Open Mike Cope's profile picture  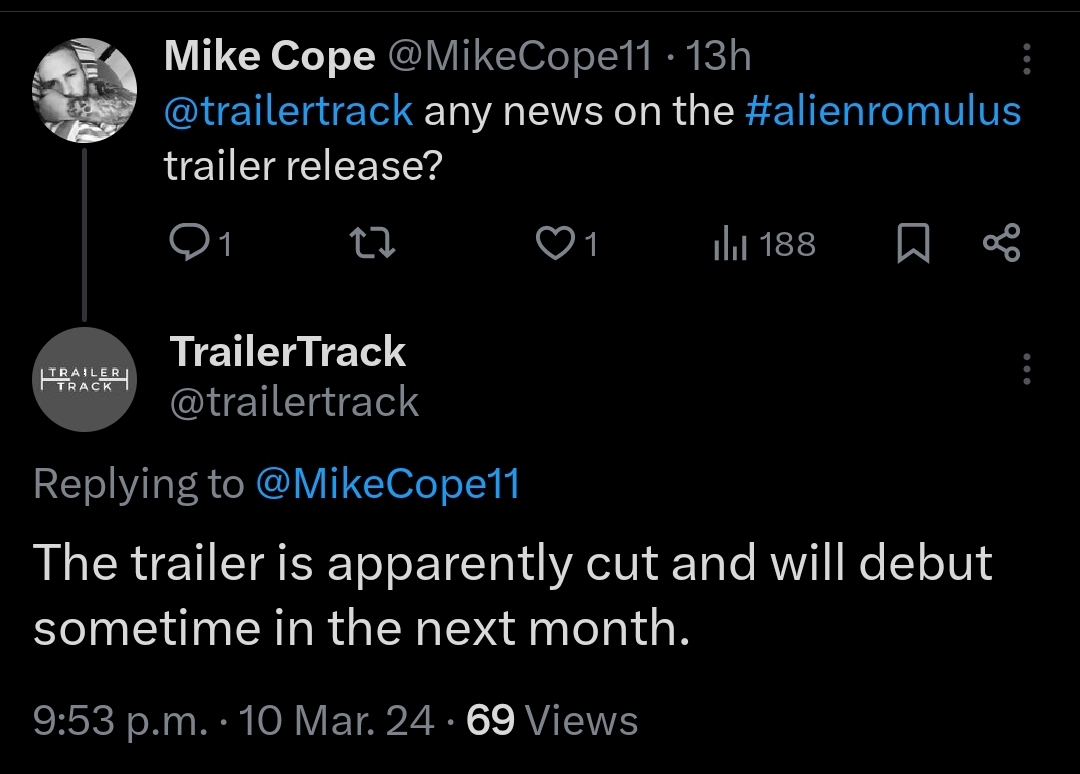[x=85, y=91]
